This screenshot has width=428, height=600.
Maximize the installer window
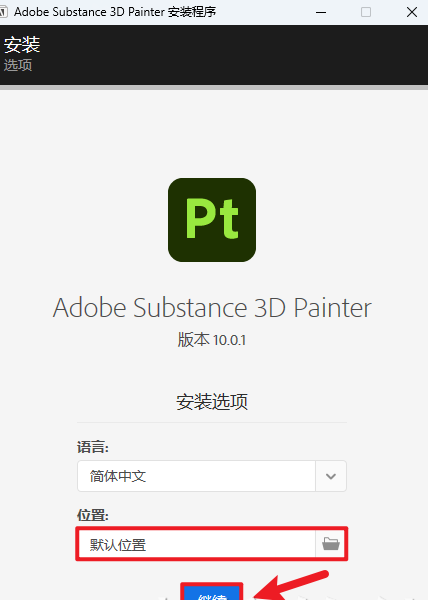tap(366, 12)
